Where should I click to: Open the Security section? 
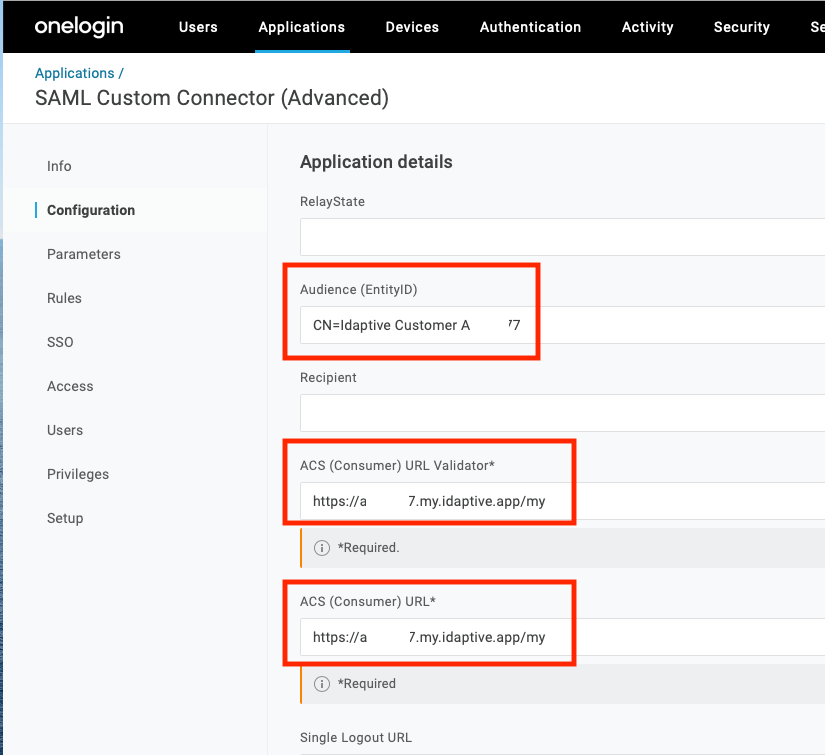click(741, 27)
